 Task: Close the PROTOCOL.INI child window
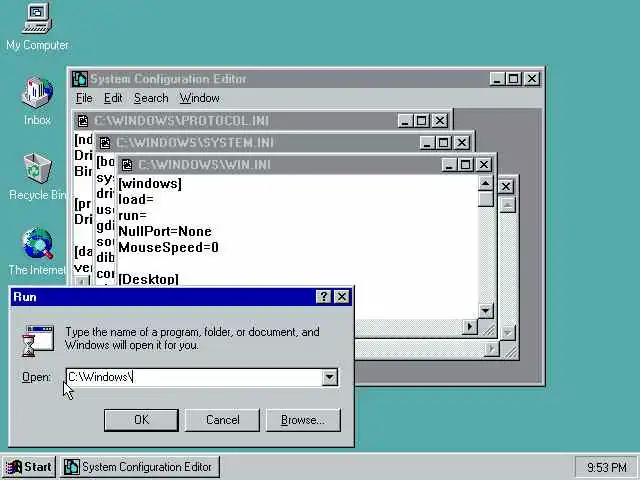(x=440, y=121)
